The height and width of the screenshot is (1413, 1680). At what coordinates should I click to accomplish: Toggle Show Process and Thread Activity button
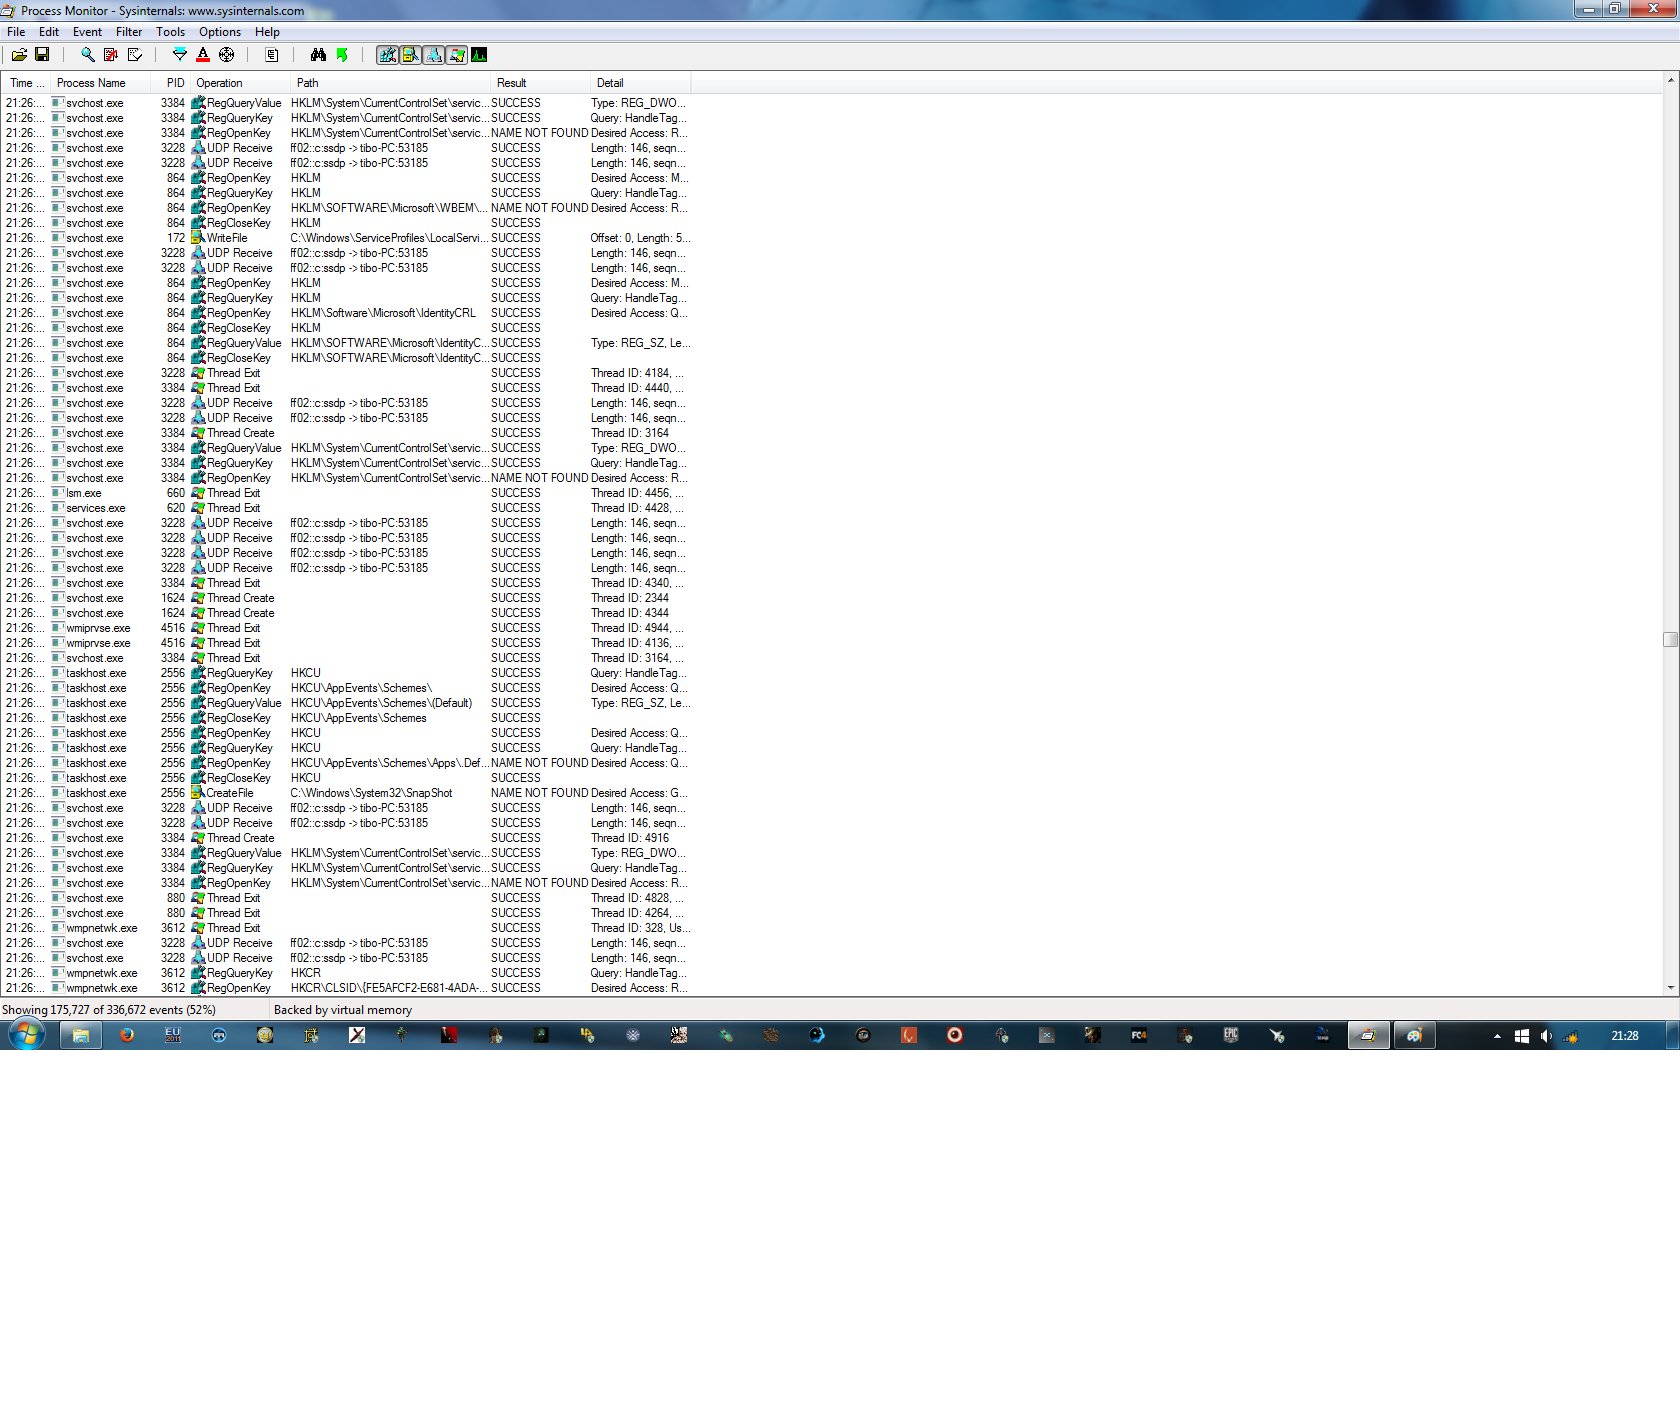456,55
